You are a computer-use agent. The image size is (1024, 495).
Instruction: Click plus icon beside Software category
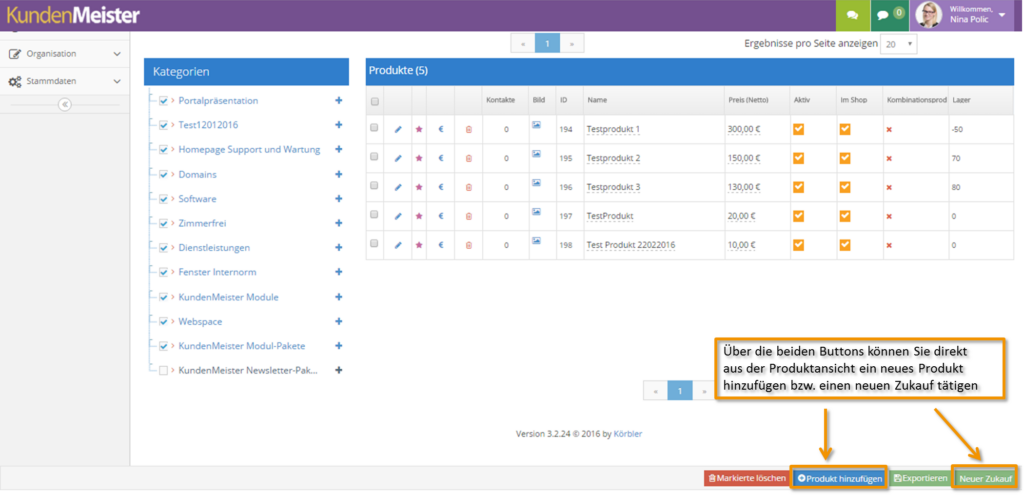point(338,199)
